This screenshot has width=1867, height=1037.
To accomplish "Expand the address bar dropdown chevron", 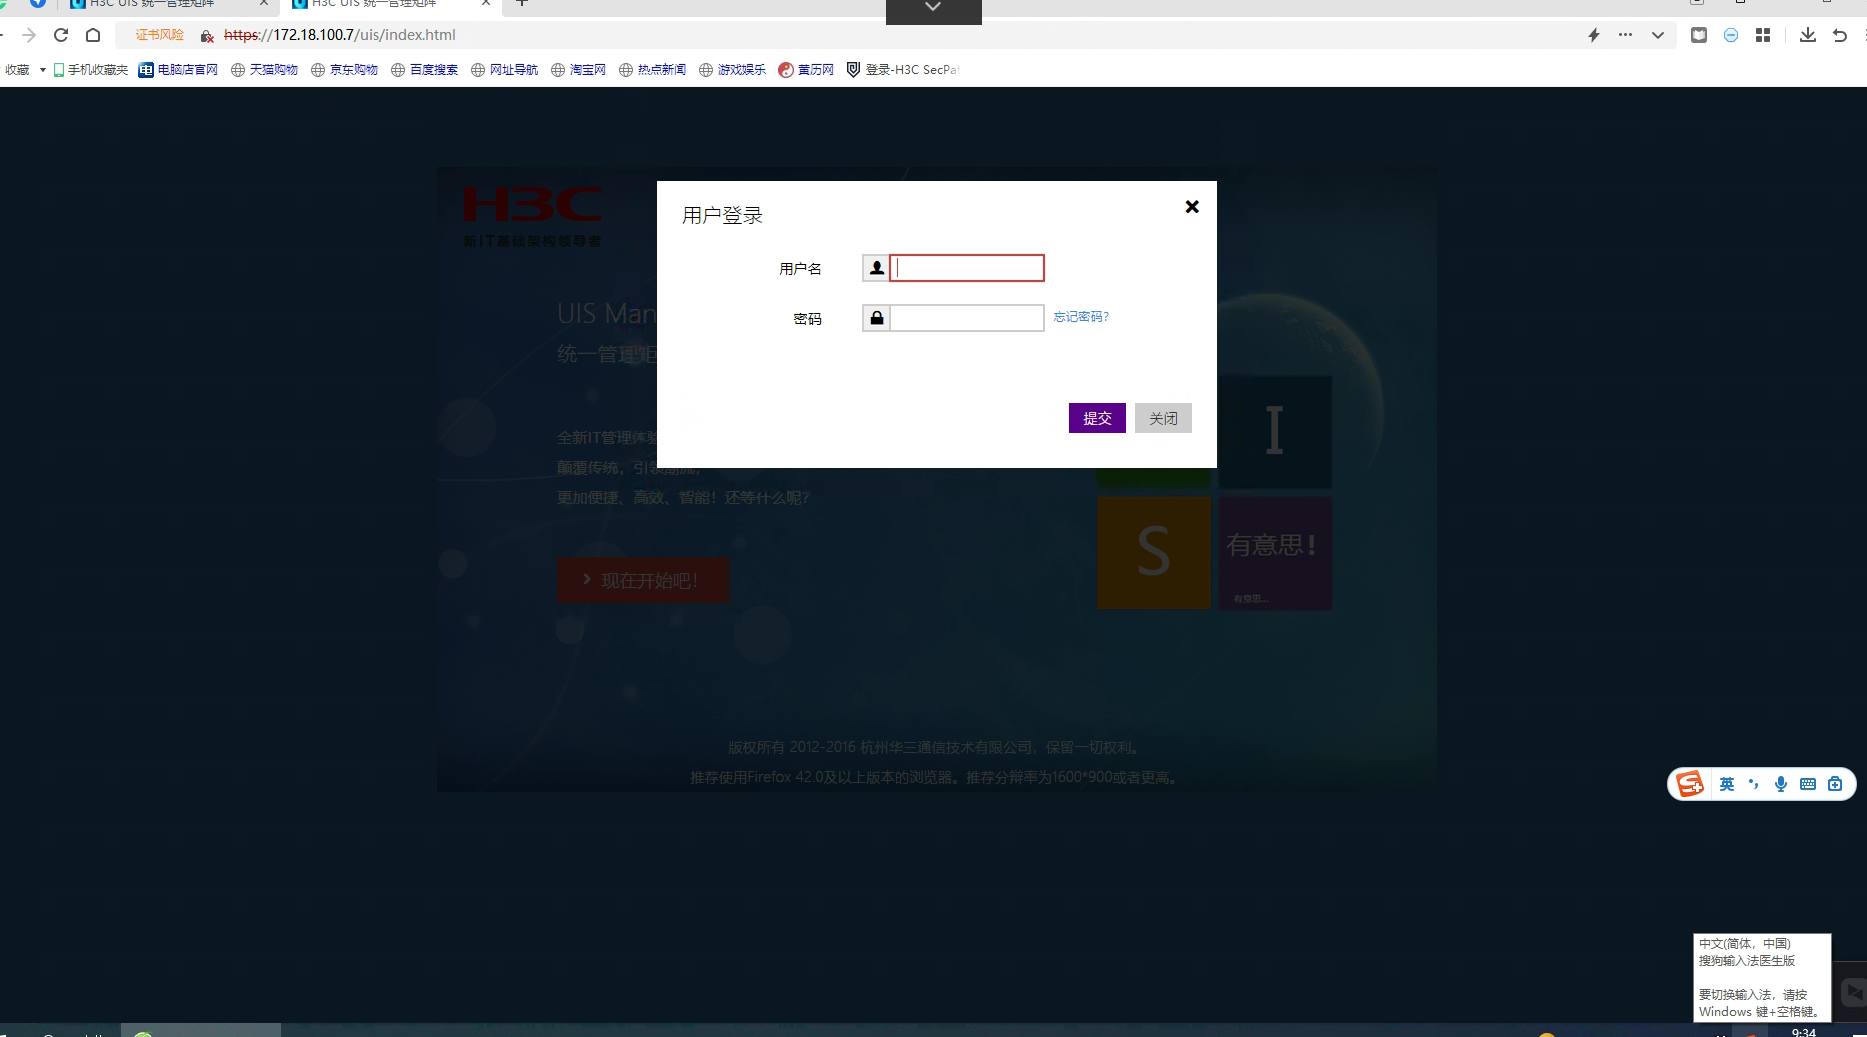I will tap(1658, 35).
